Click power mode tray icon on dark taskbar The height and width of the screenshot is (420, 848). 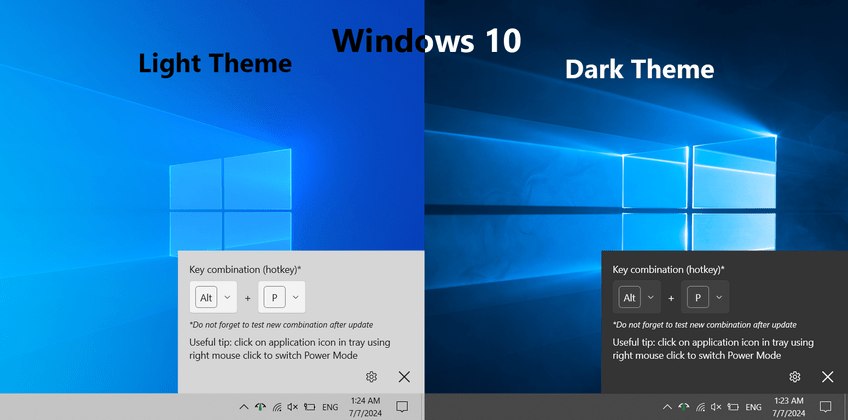click(x=684, y=407)
